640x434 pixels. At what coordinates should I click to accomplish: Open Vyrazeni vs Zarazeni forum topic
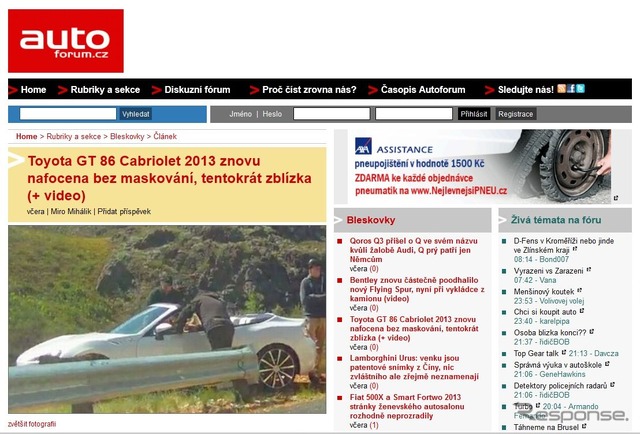(x=548, y=271)
